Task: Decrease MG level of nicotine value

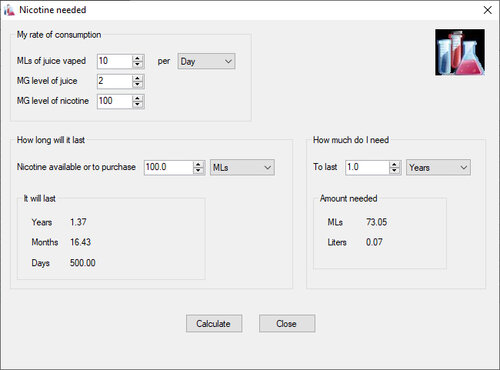Action: [x=137, y=105]
